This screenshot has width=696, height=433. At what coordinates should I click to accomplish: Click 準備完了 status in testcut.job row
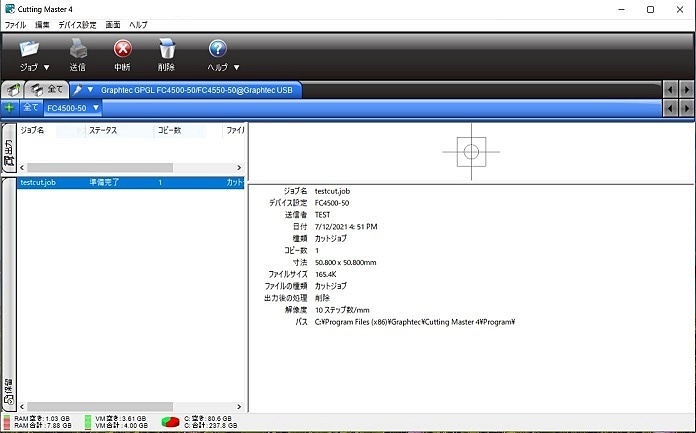[104, 183]
